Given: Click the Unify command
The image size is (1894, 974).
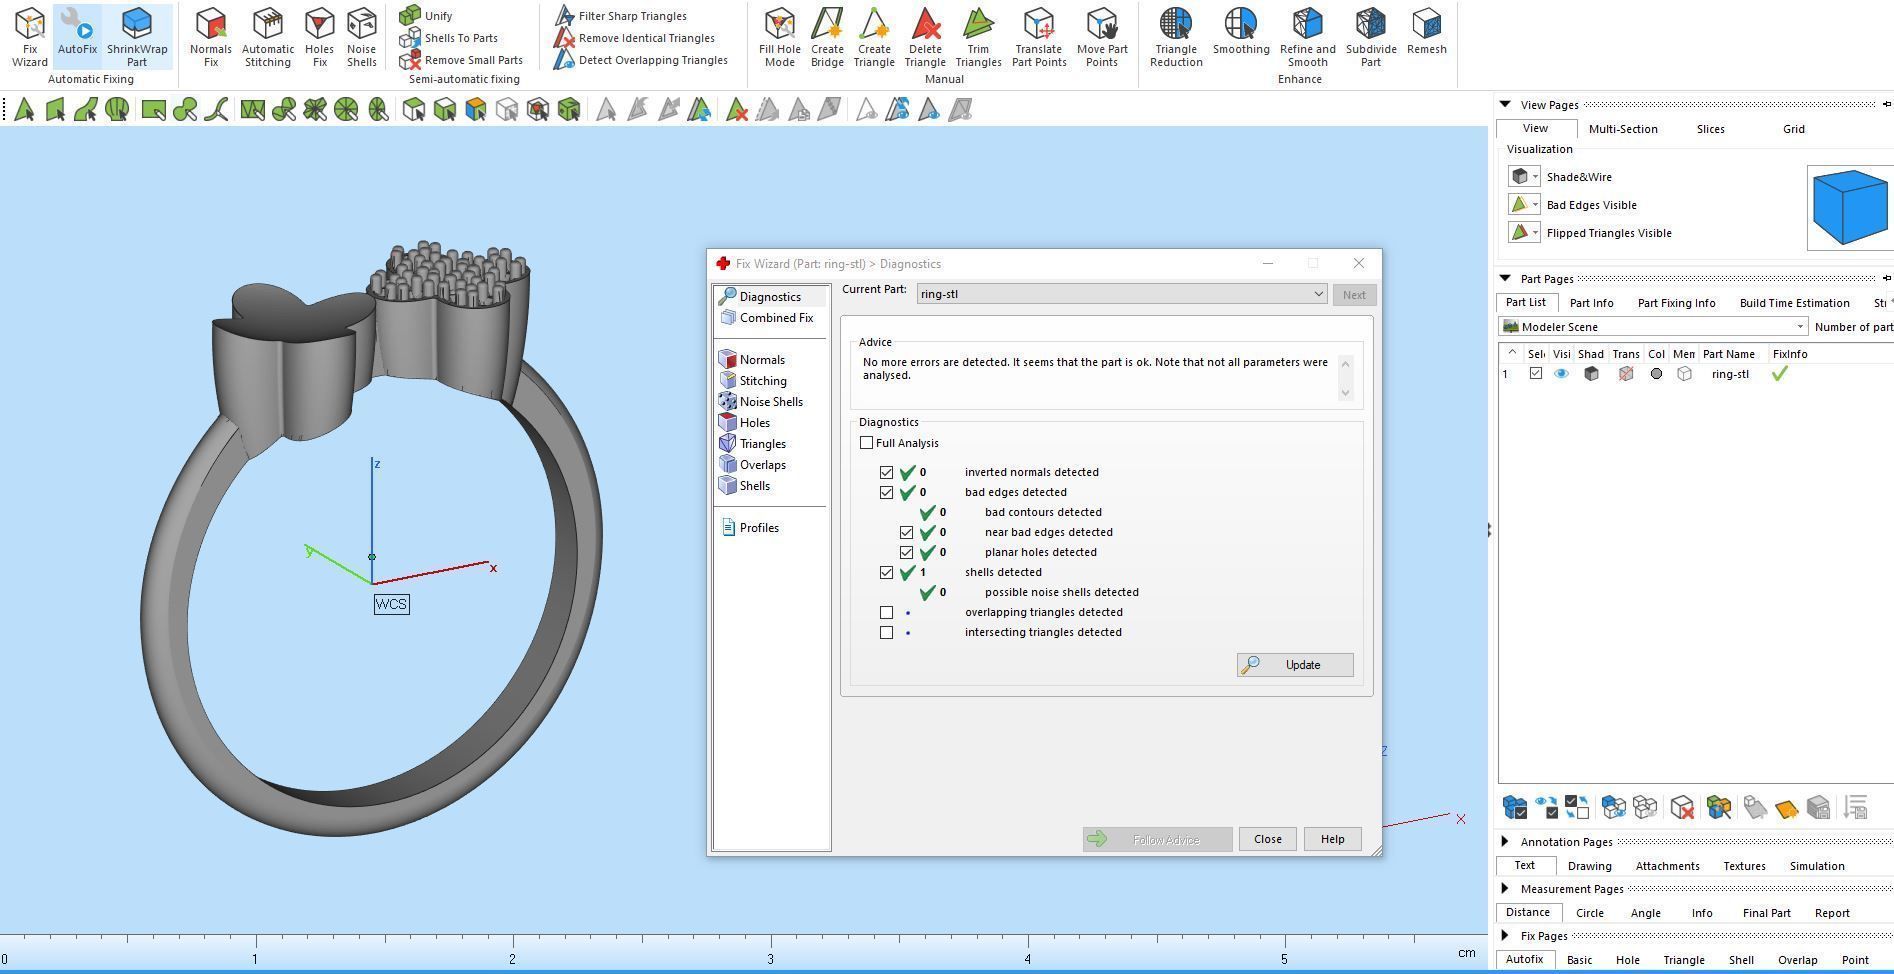Looking at the screenshot, I should 426,15.
